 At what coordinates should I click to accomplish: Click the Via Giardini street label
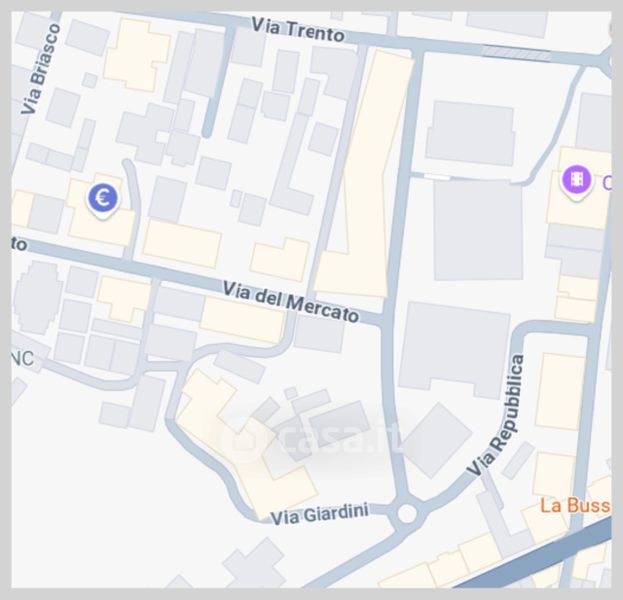319,514
